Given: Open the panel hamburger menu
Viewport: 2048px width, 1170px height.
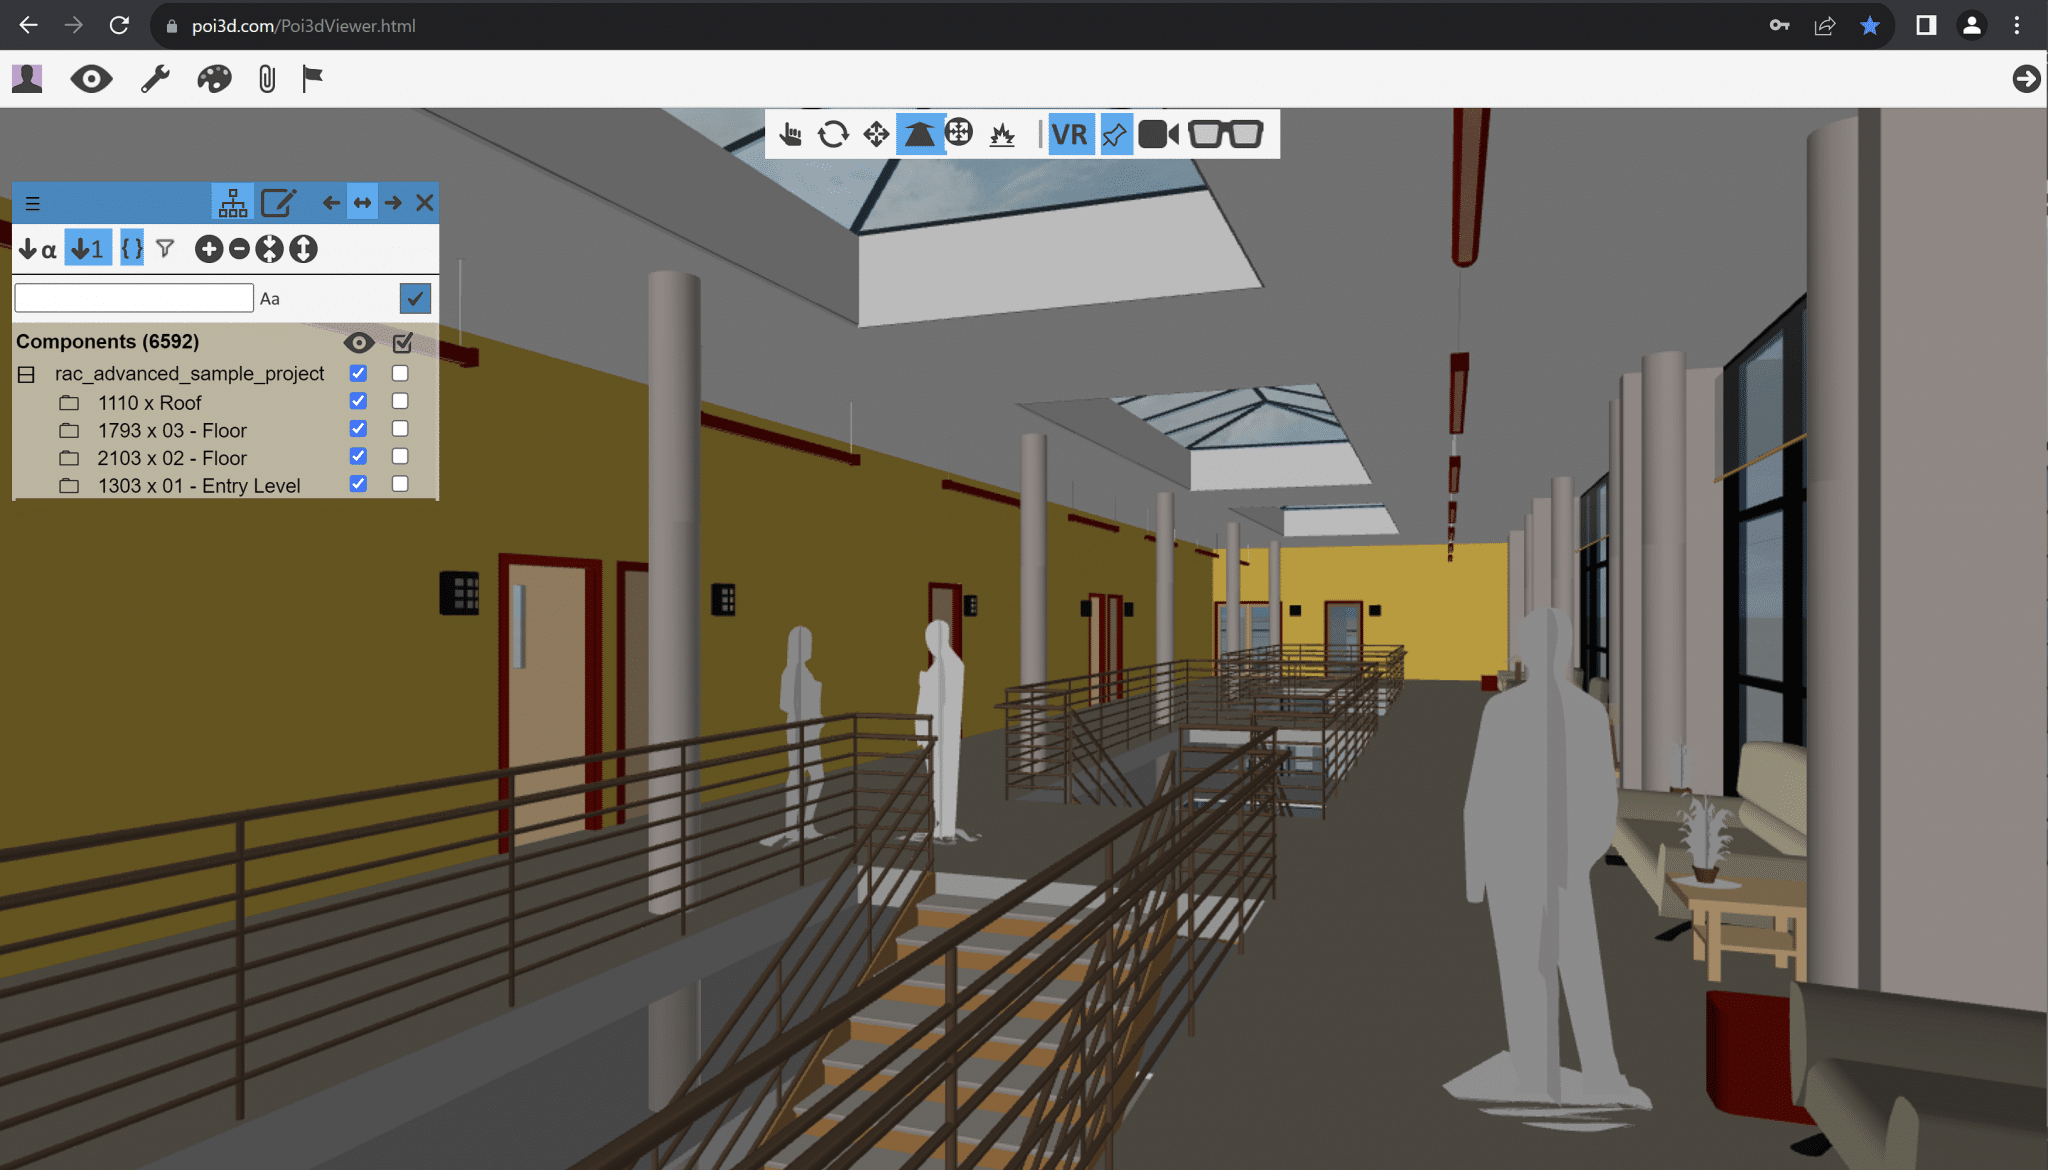Looking at the screenshot, I should [x=33, y=204].
